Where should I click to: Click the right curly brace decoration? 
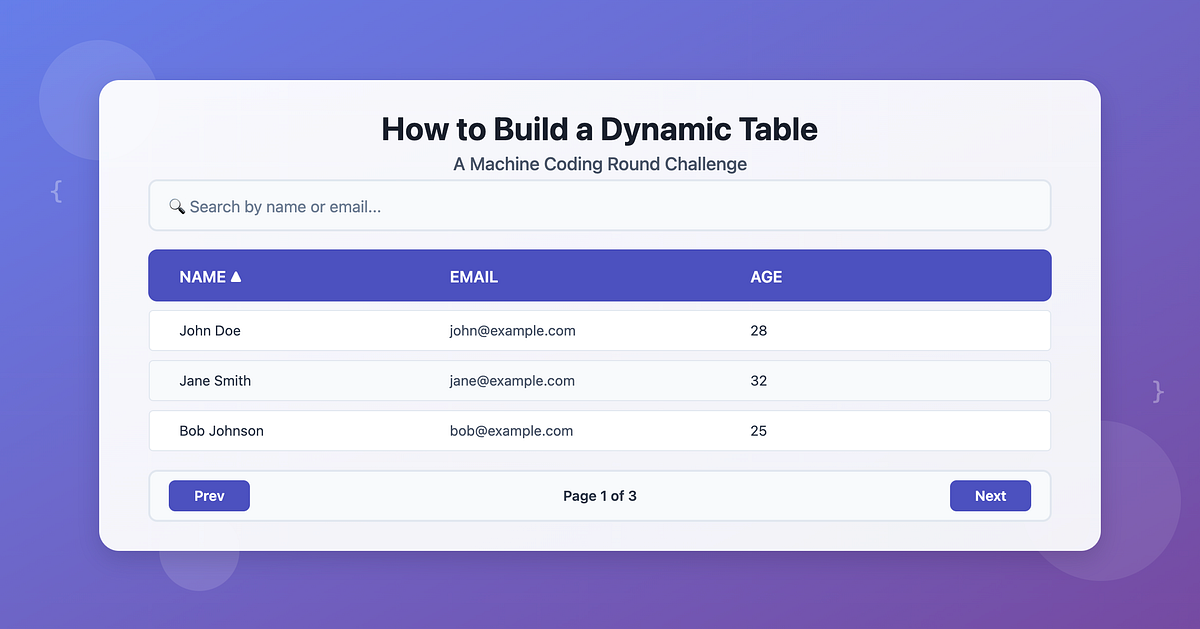pos(1157,392)
